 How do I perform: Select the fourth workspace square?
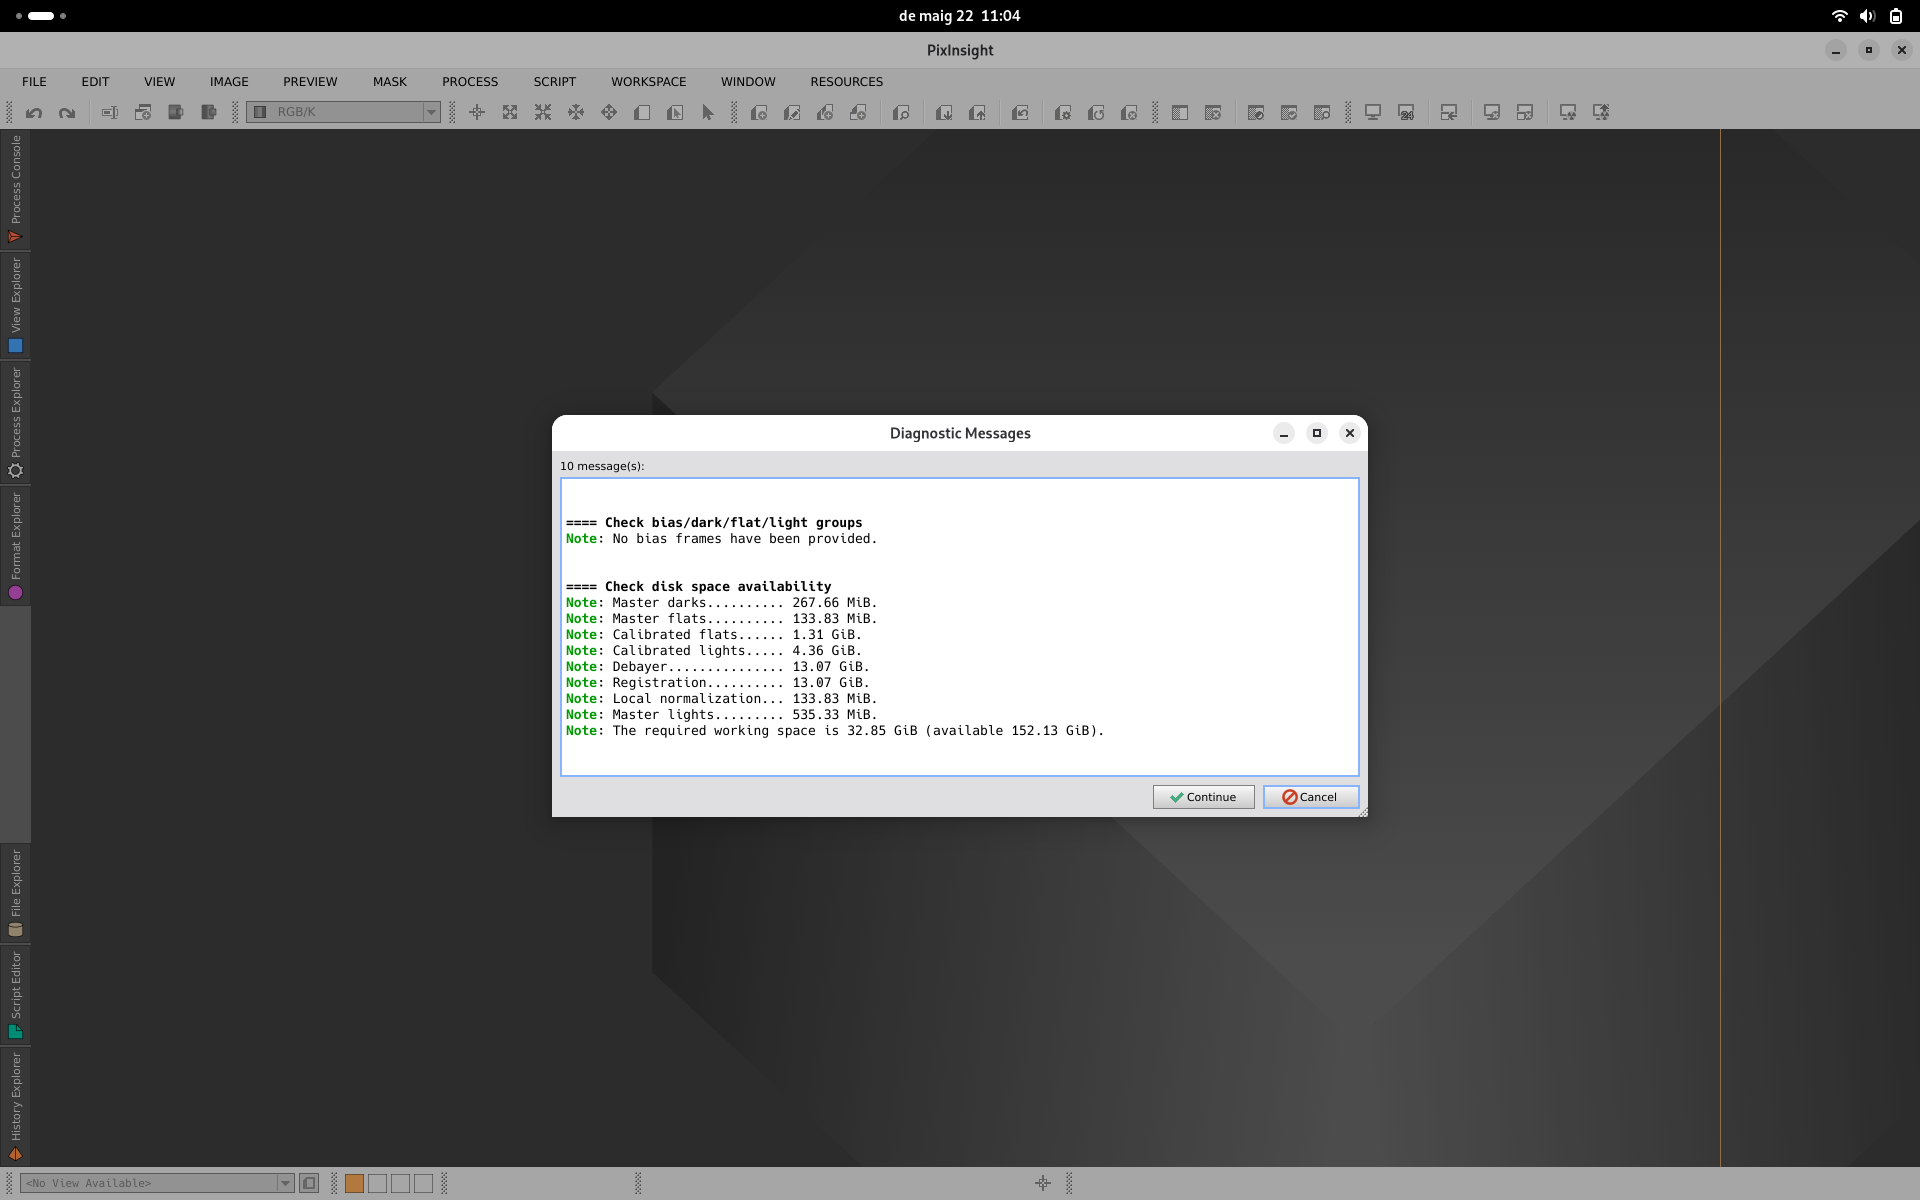423,1183
